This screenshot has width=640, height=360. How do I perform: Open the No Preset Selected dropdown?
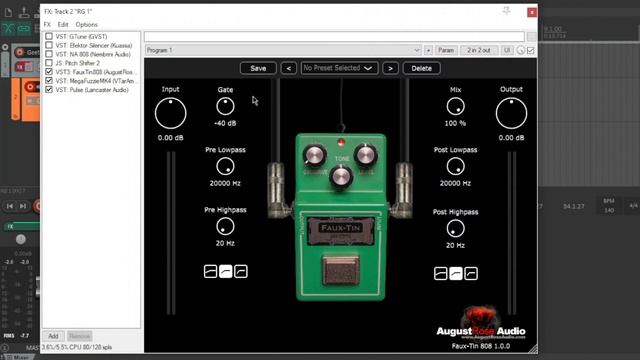(339, 68)
